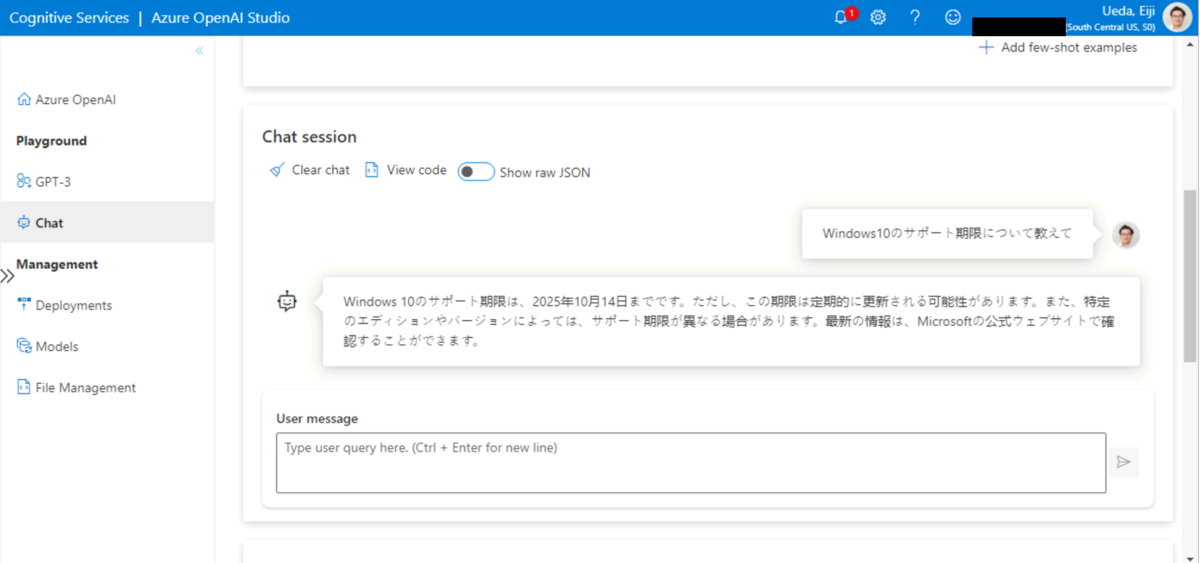Click into the User message text box
1200x563 pixels.
[691, 463]
